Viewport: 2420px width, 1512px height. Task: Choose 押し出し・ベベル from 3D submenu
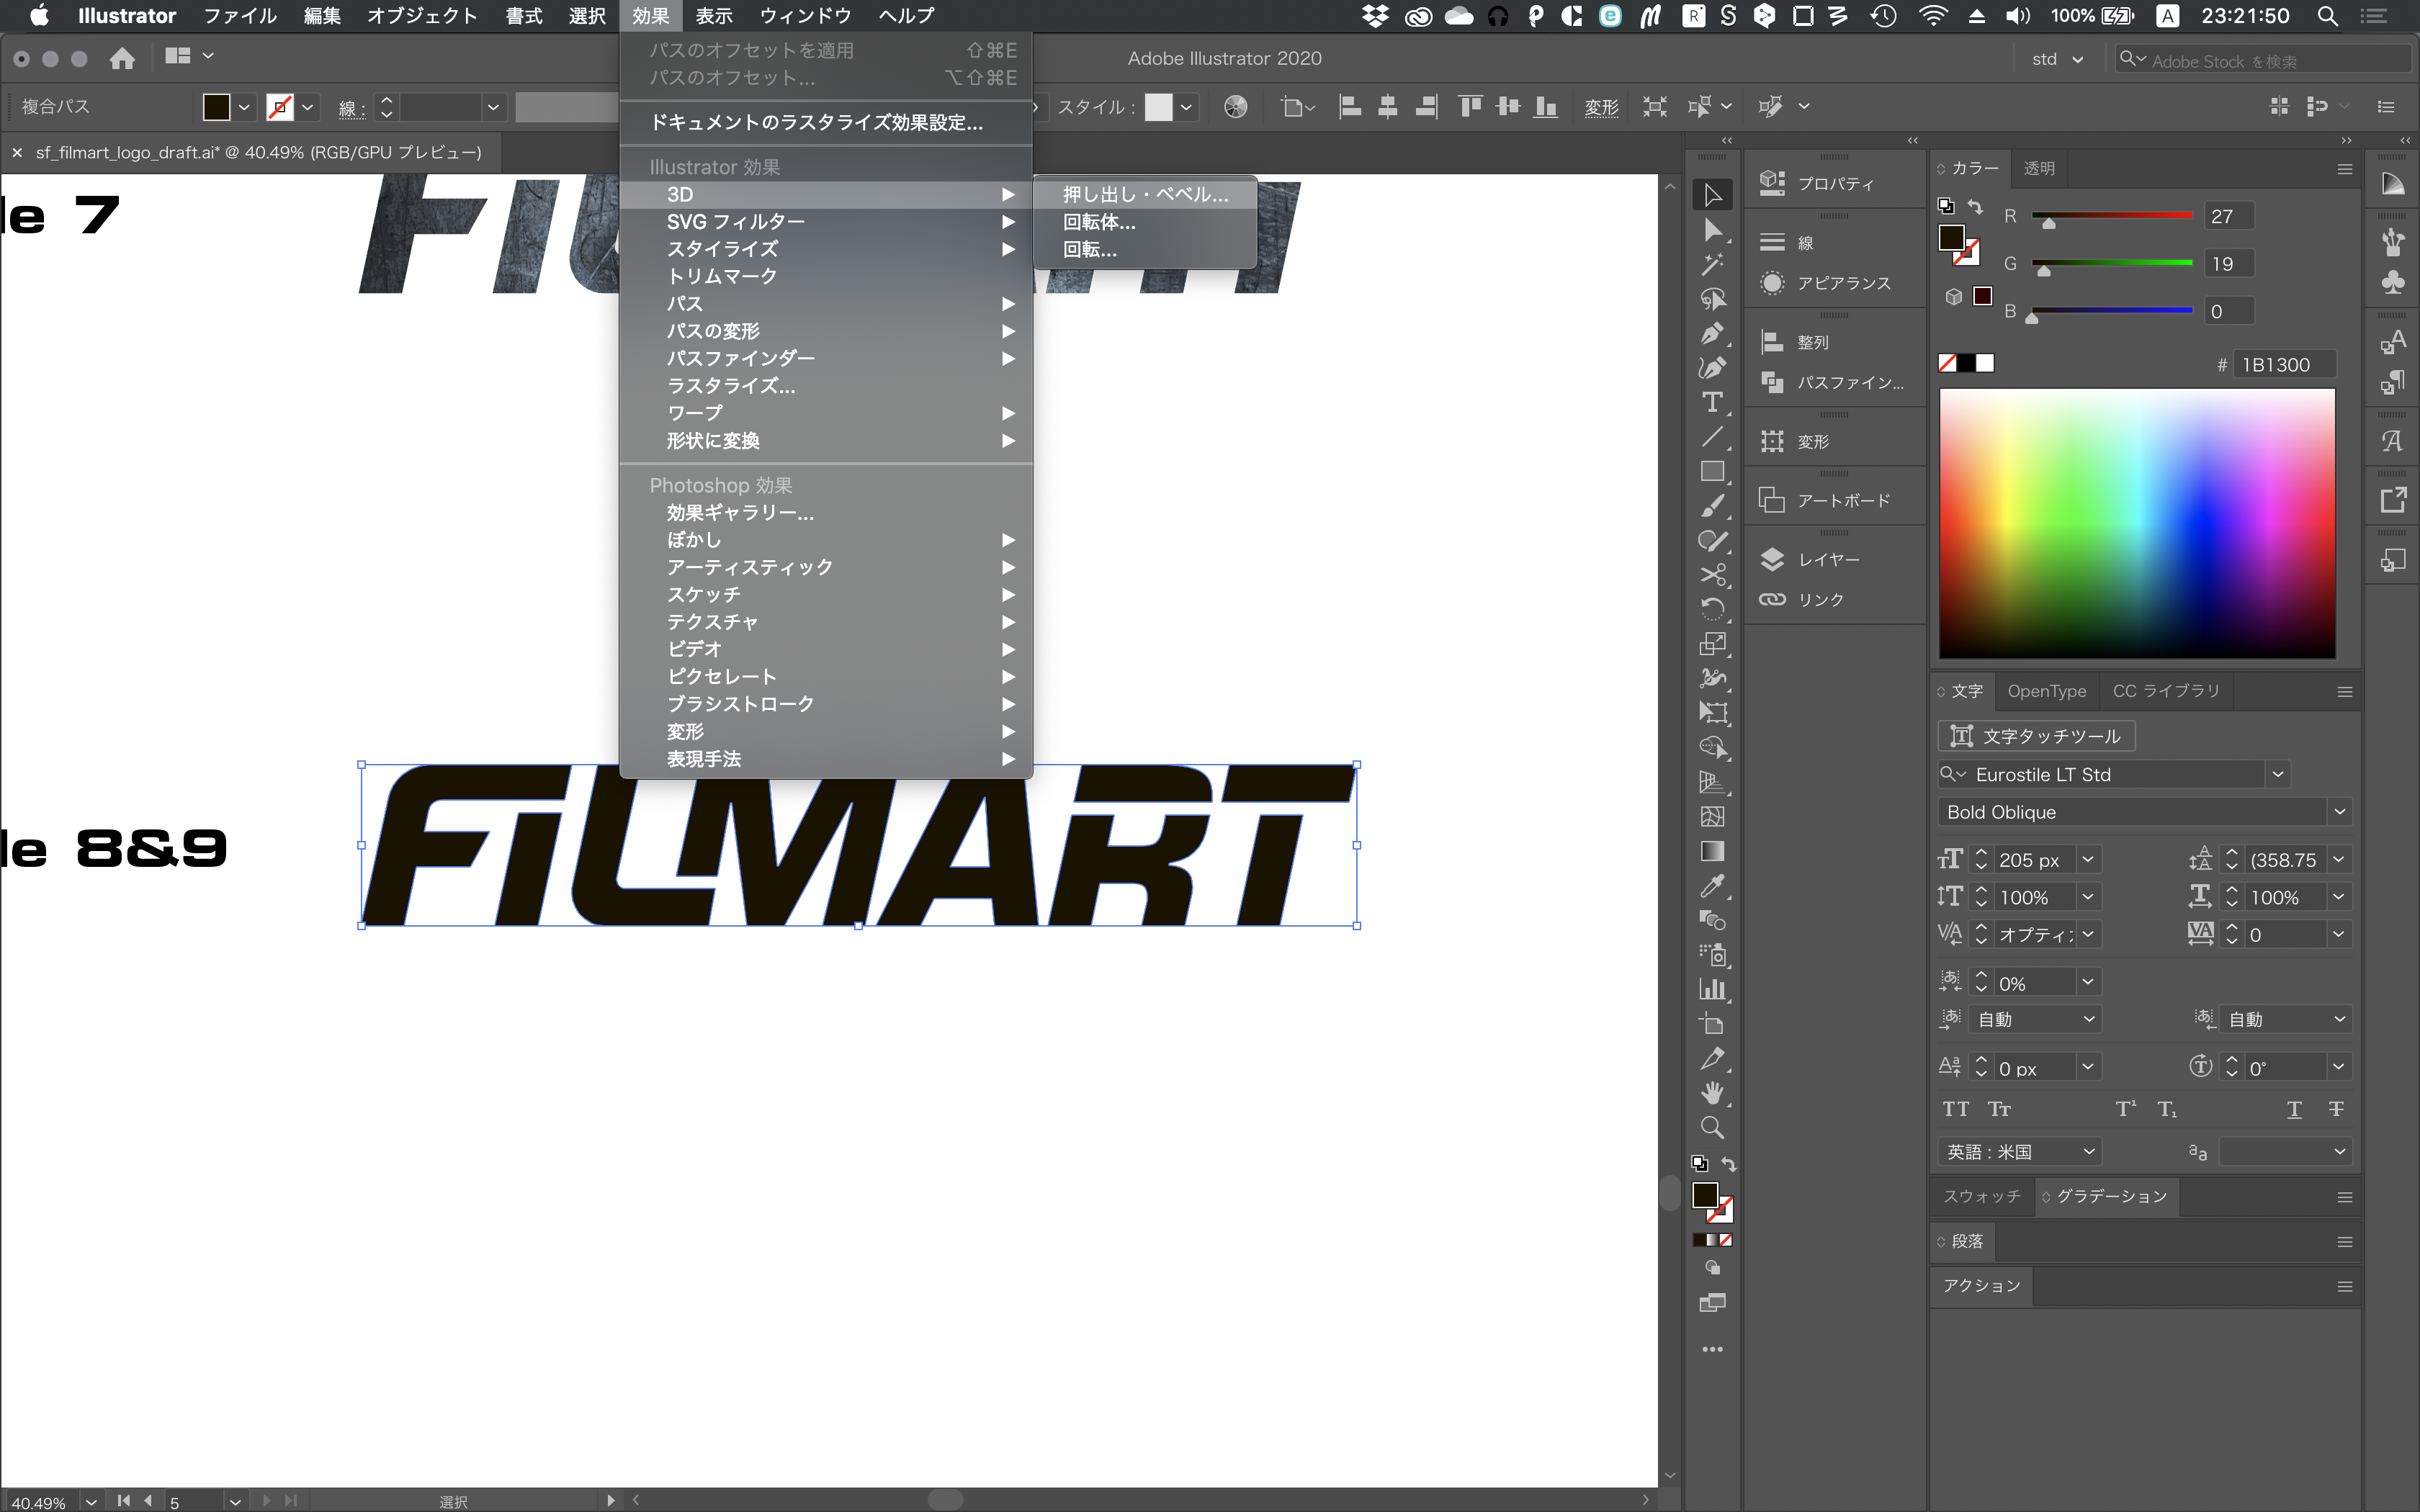(x=1145, y=195)
